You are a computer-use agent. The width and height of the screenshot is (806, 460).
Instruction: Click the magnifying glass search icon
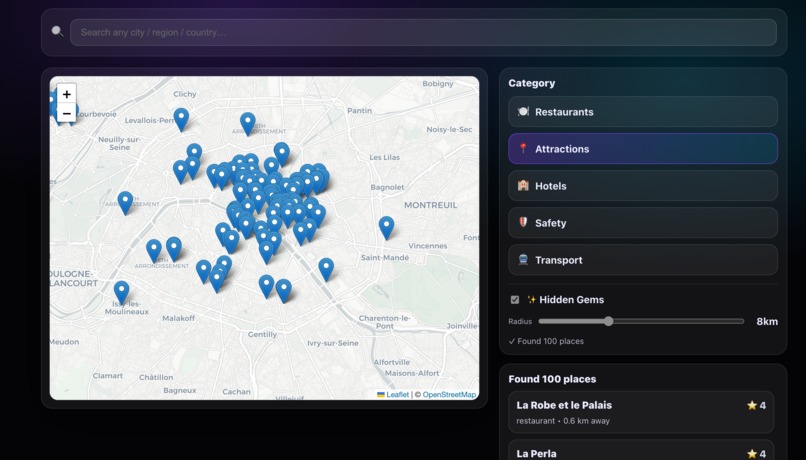57,32
